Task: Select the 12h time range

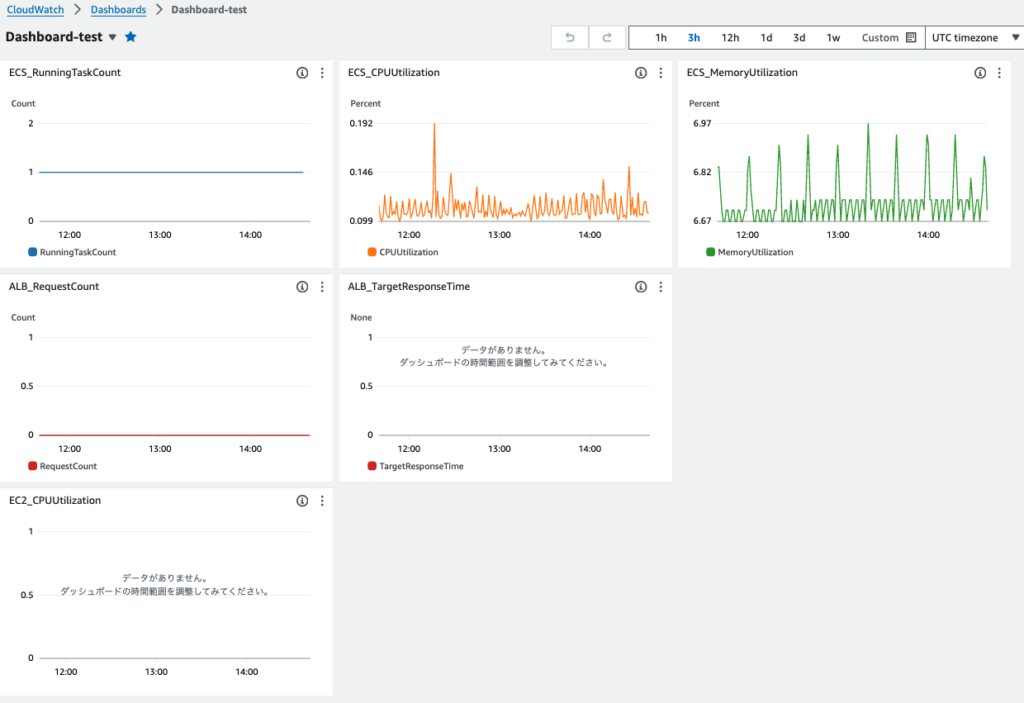Action: point(730,38)
